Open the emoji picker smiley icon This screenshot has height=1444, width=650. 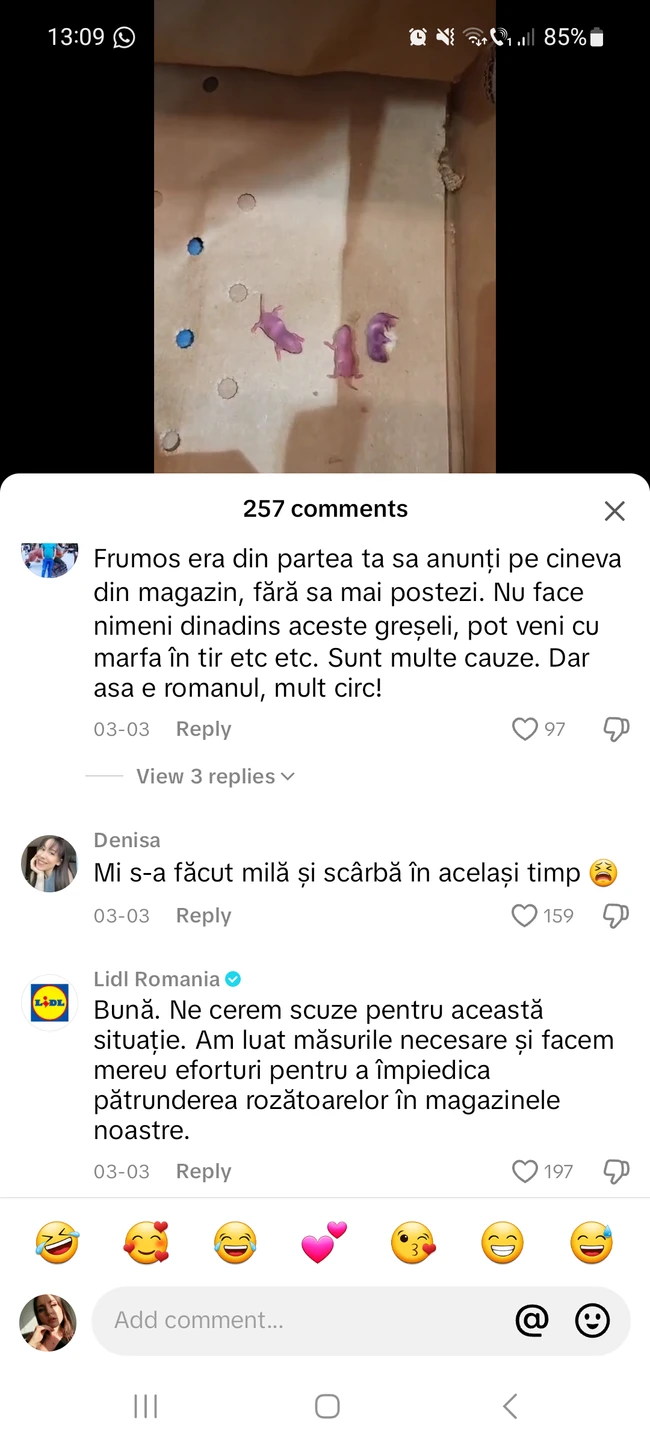[x=592, y=1320]
